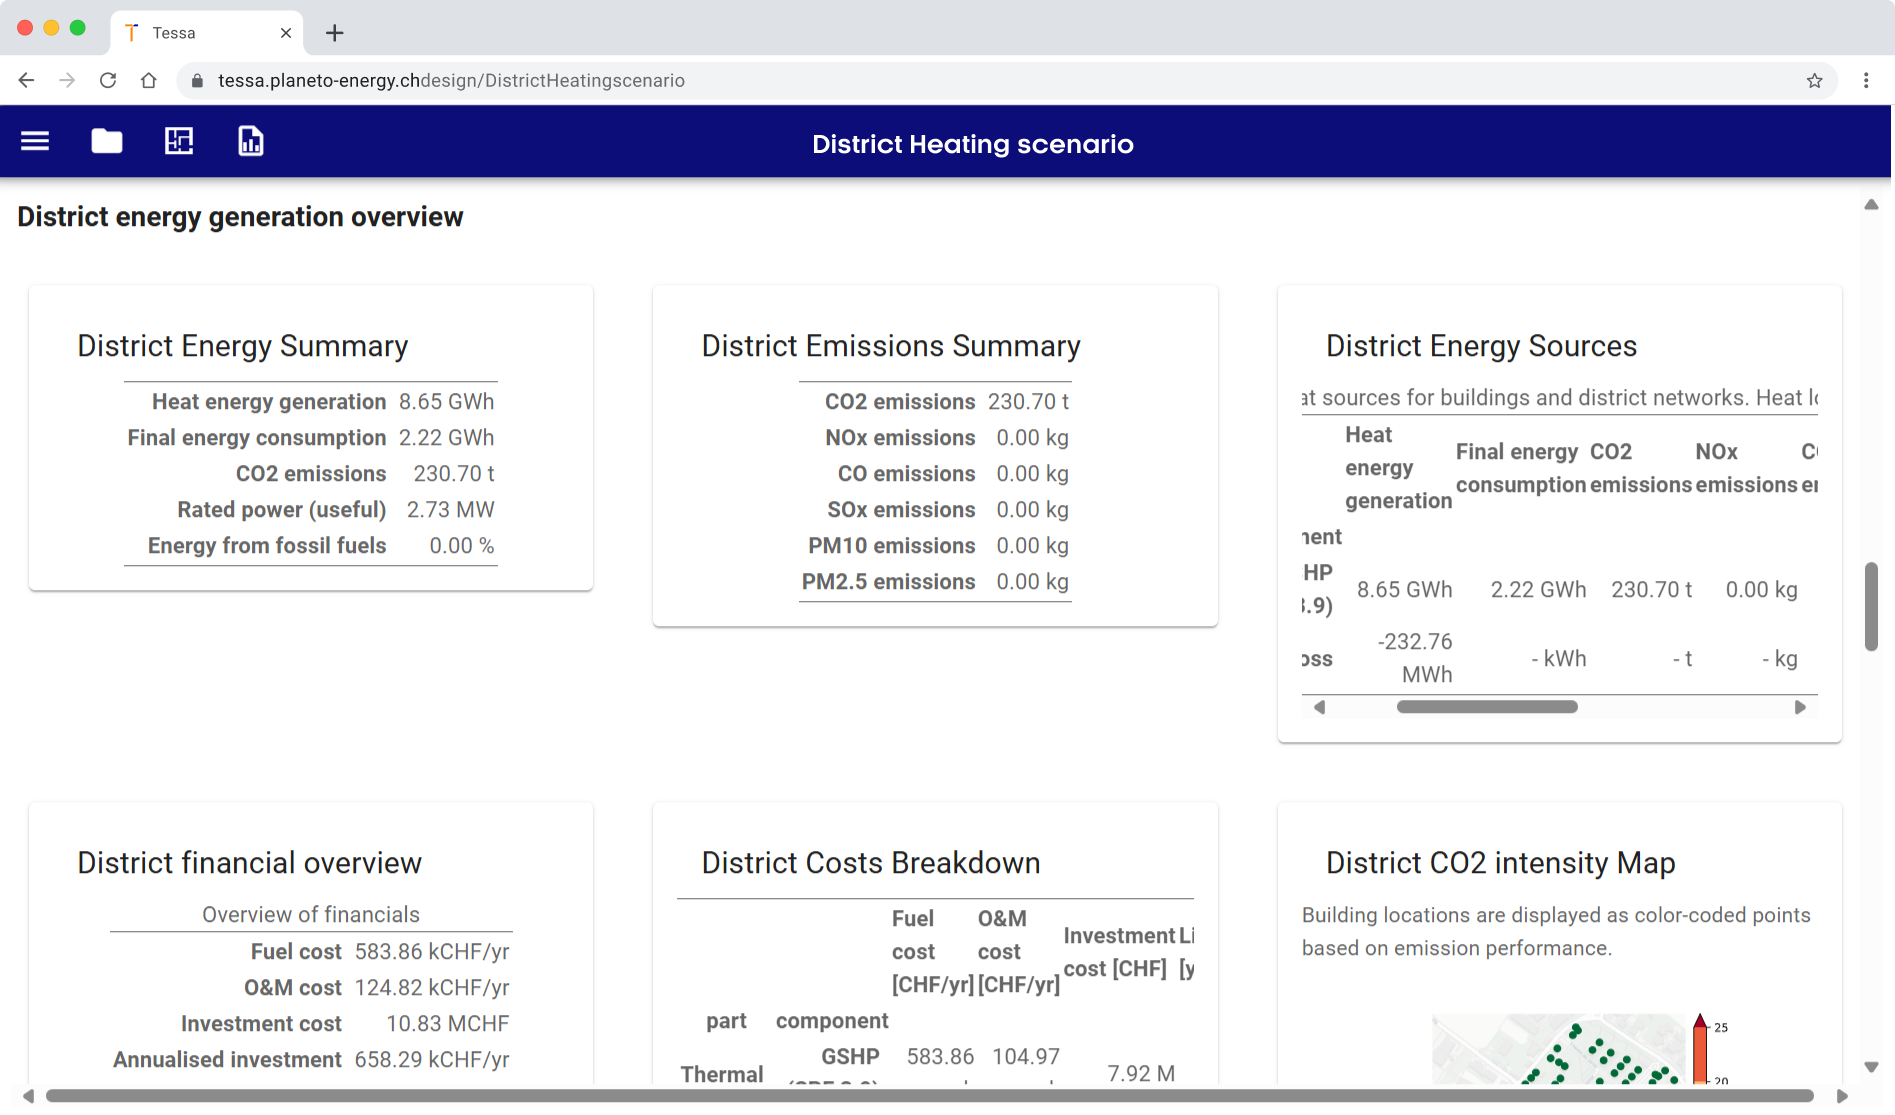Click 'Fuel cost' value 583.86 kCHF/yr

pos(432,952)
